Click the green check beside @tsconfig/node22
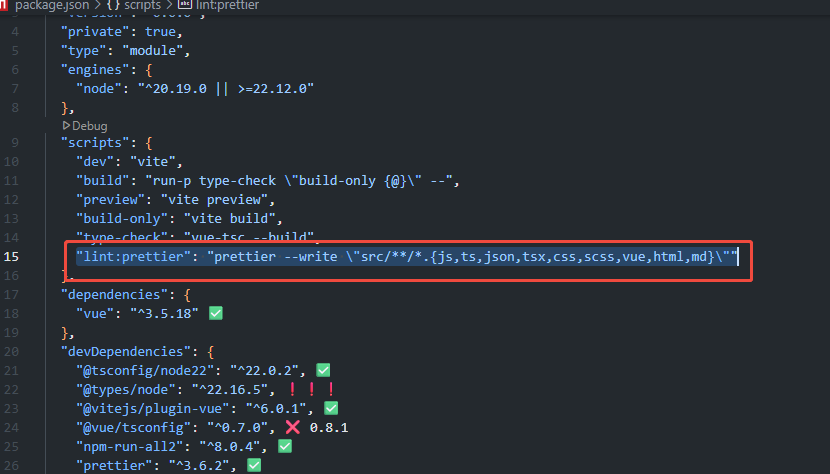Viewport: 830px width, 474px height. (x=323, y=370)
